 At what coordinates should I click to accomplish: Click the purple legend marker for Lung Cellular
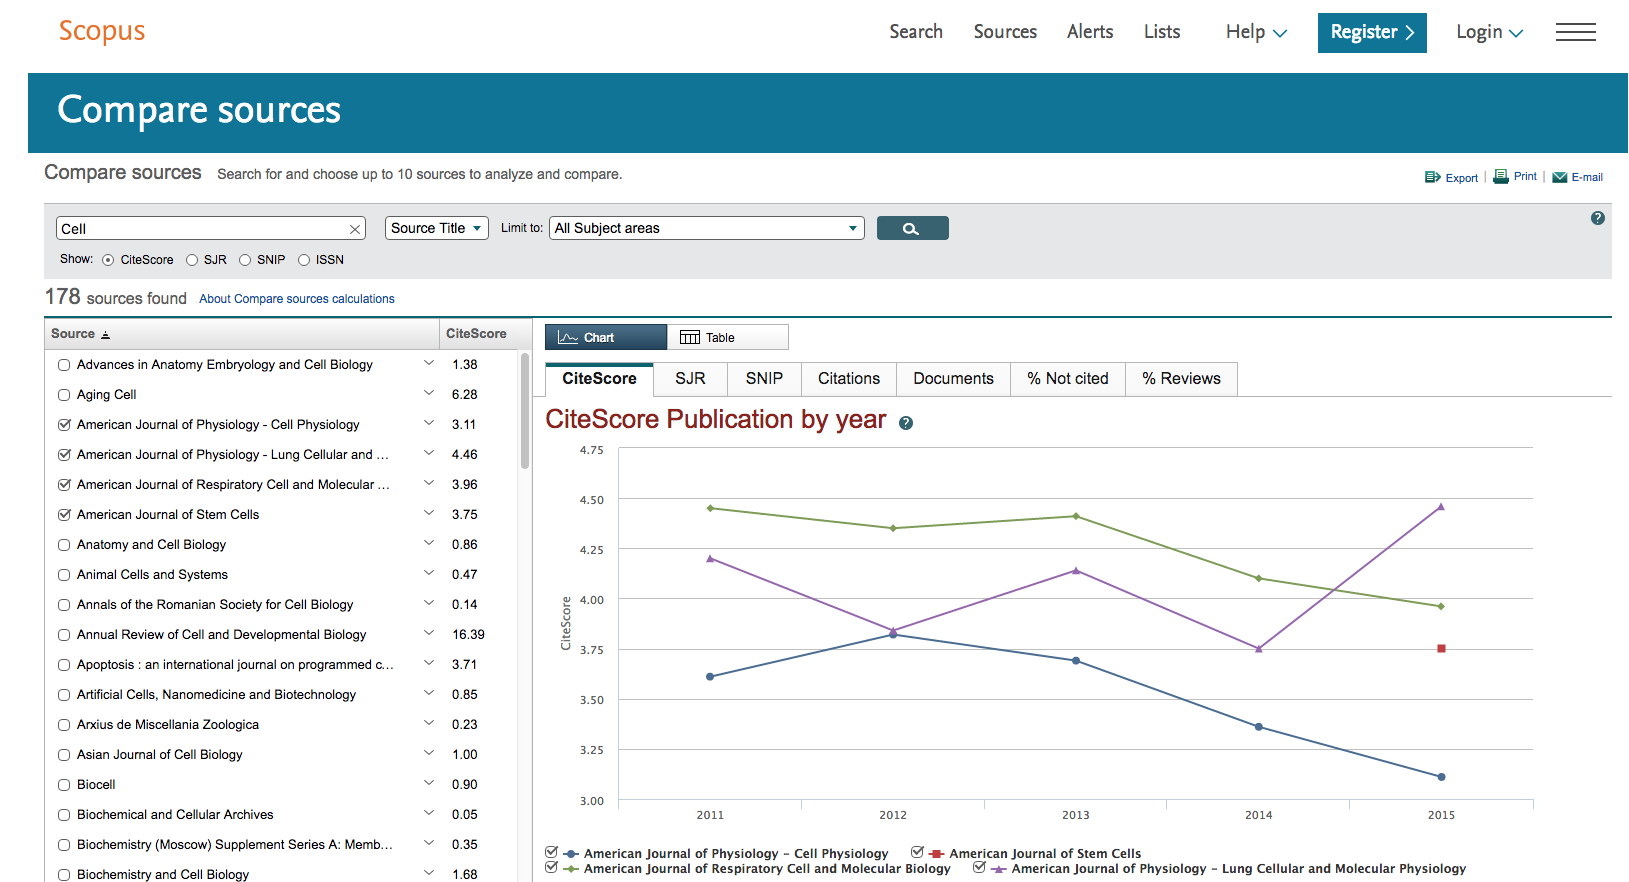coord(998,869)
